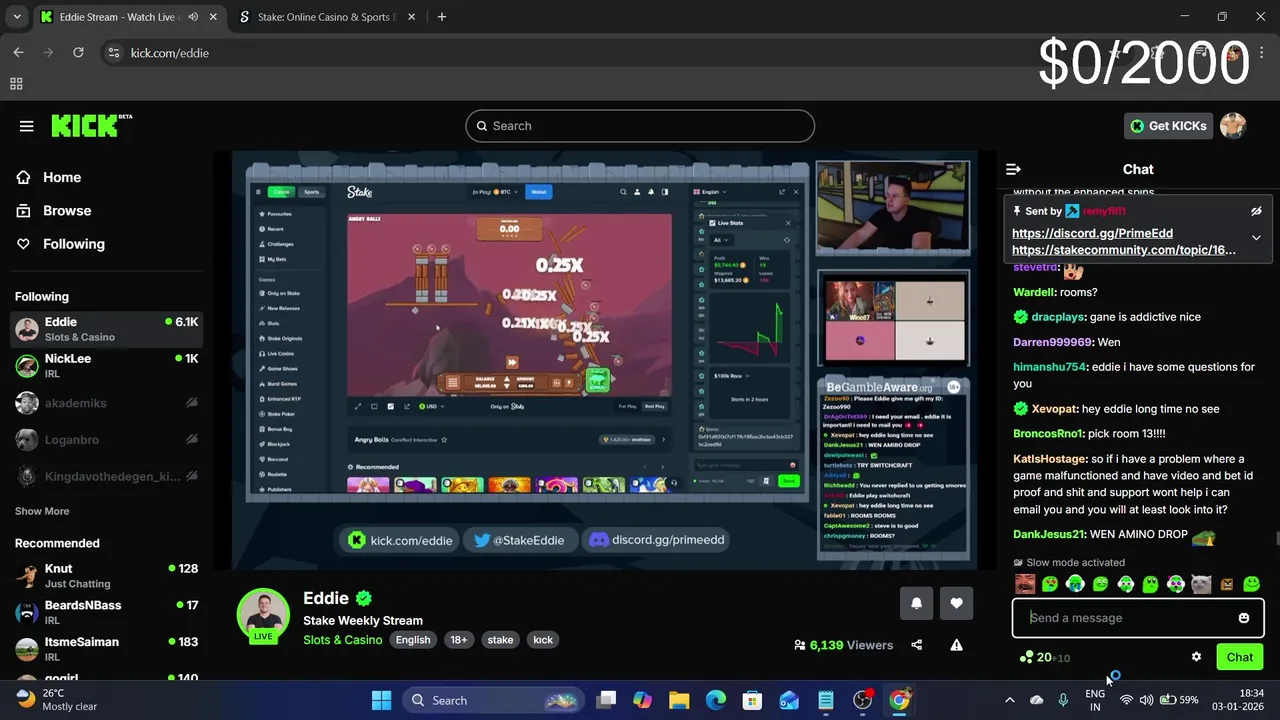Image resolution: width=1280 pixels, height=720 pixels.
Task: View site information icon in address bar
Action: coord(113,53)
